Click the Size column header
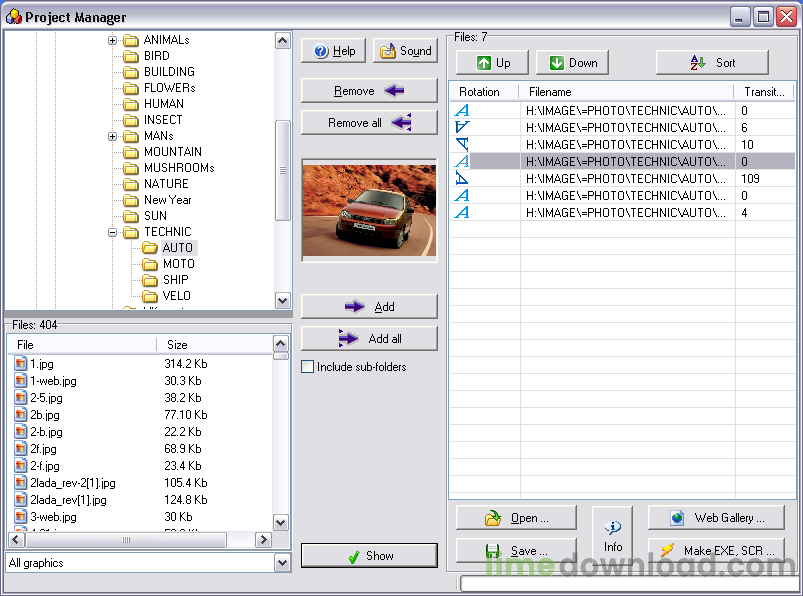Viewport: 803px width, 596px height. [x=213, y=344]
